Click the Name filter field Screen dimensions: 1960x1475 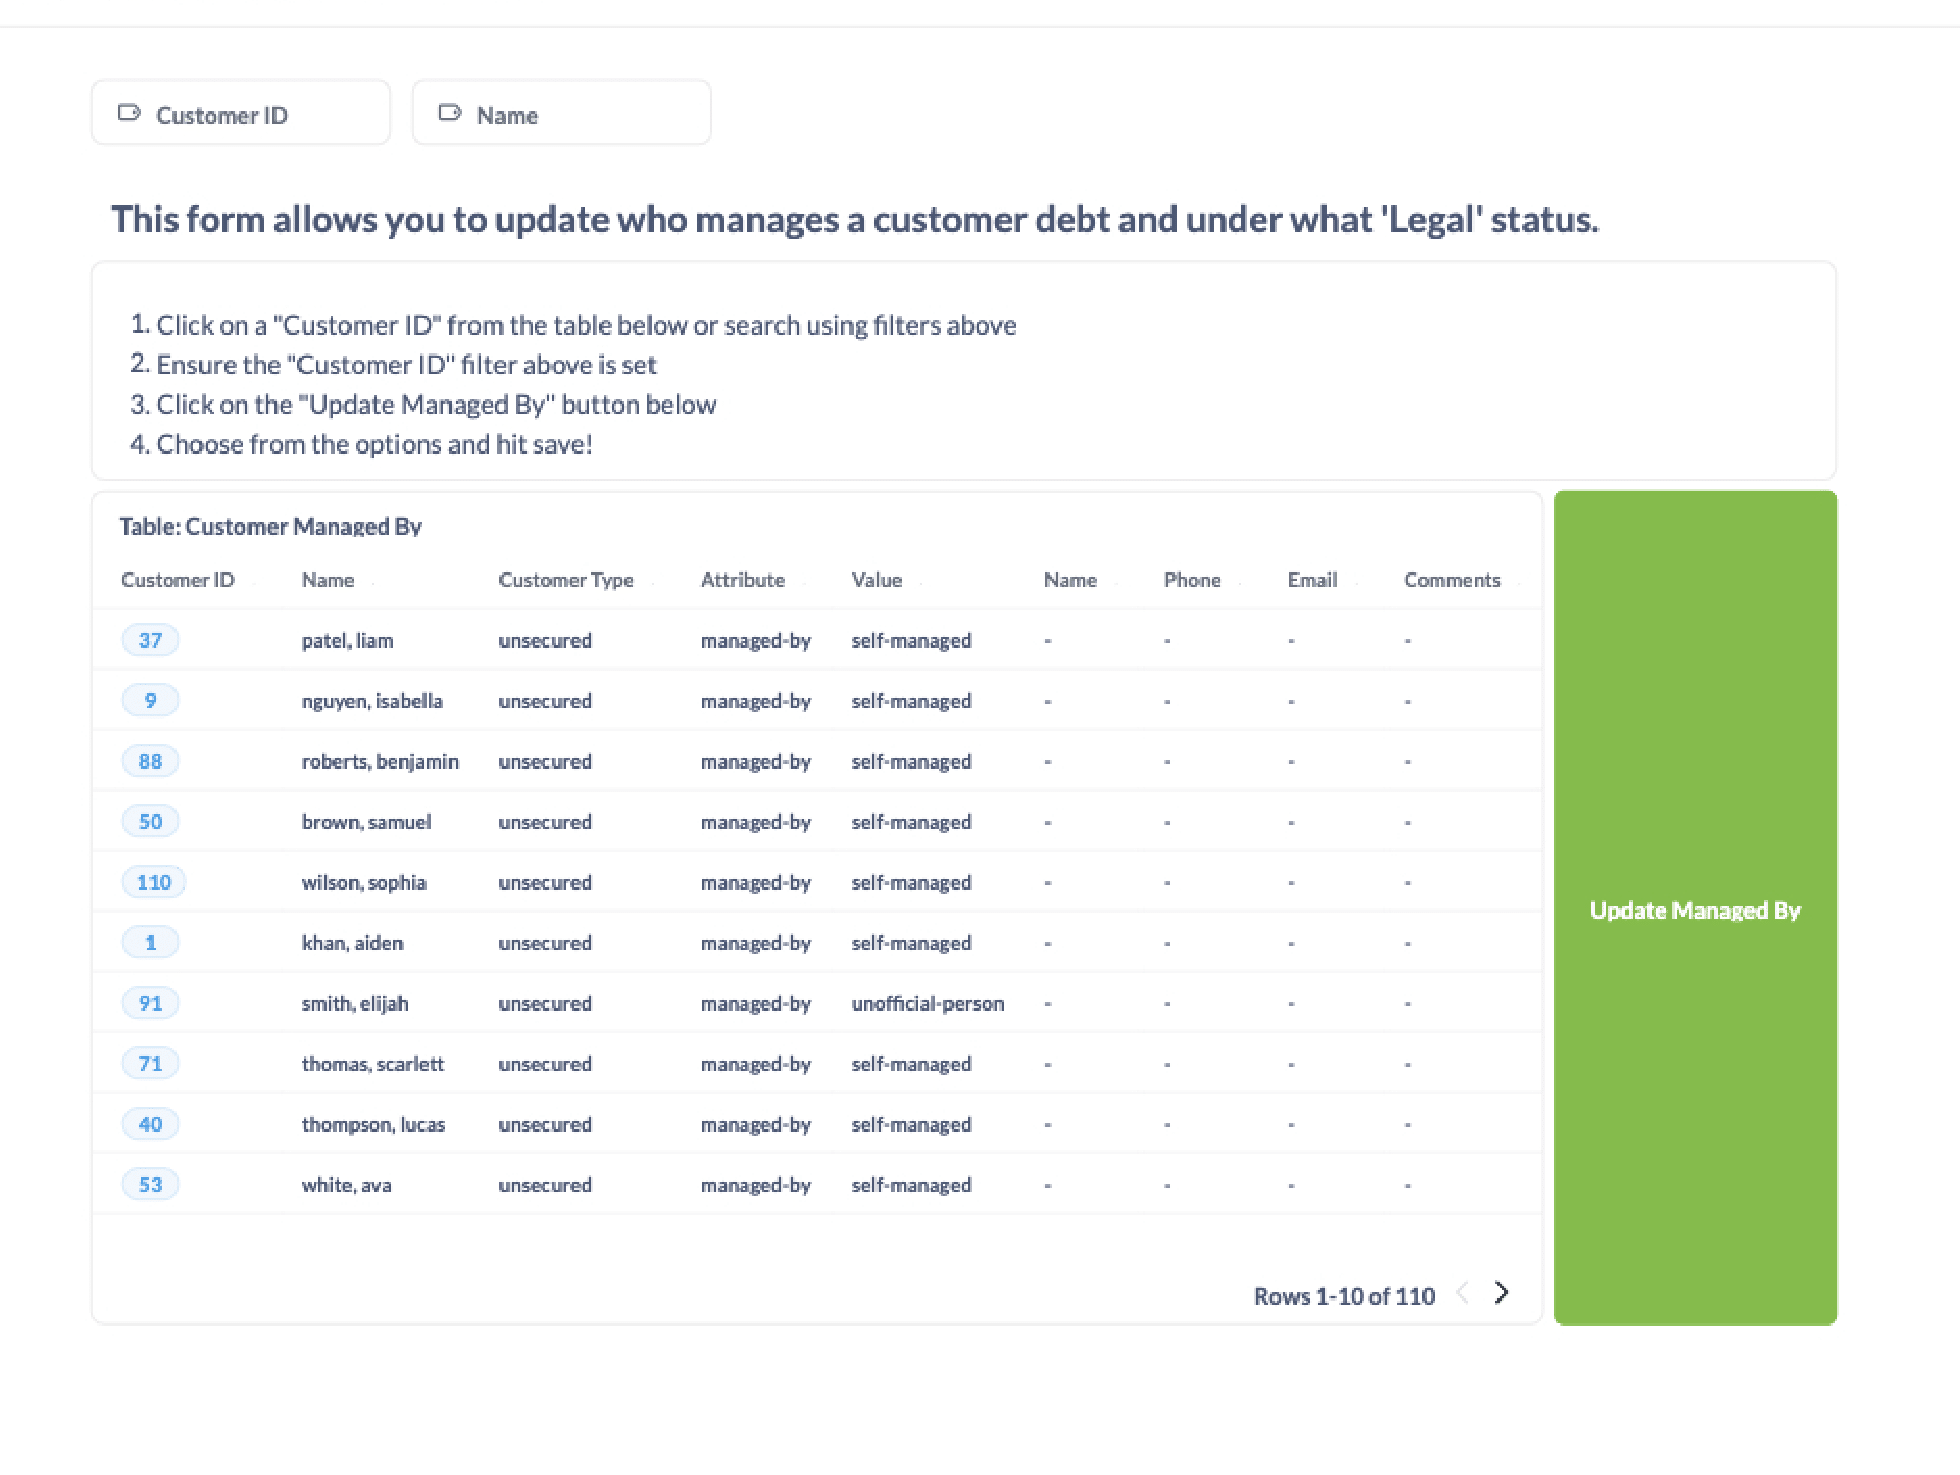(x=562, y=113)
